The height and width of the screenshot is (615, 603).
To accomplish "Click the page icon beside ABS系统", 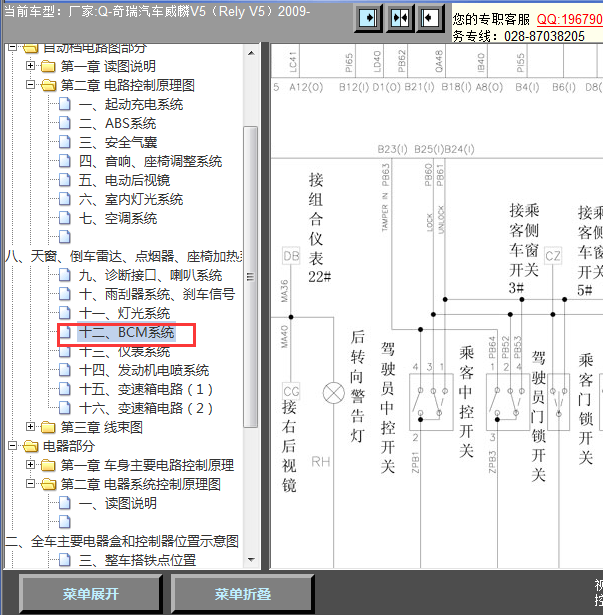I will click(x=65, y=123).
